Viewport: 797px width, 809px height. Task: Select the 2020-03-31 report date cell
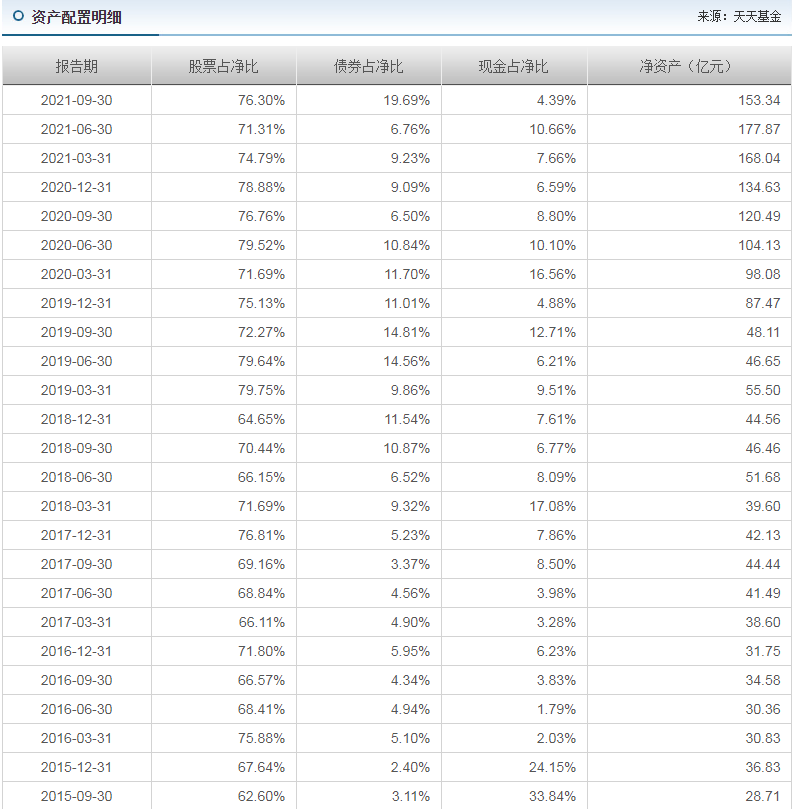pos(76,274)
